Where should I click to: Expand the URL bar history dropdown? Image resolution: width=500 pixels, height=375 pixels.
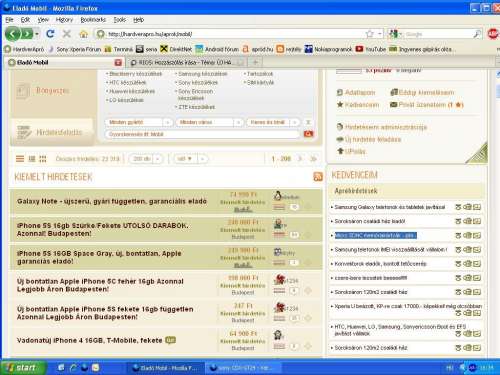pos(379,34)
